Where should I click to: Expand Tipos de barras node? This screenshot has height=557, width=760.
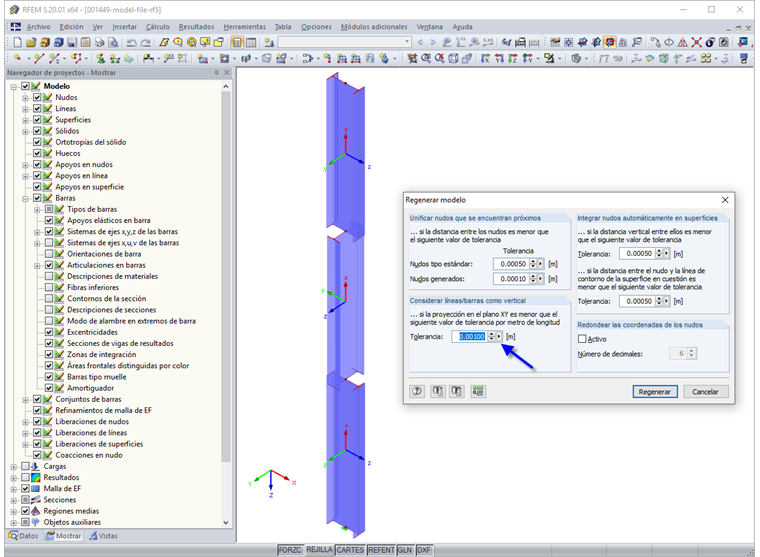(x=37, y=209)
